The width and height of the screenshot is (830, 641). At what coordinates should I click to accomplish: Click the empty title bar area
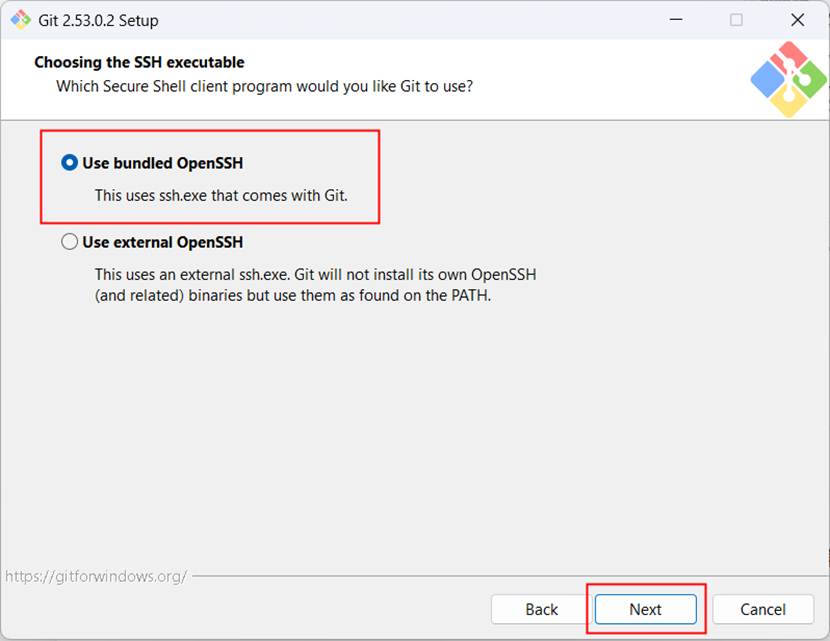[x=408, y=20]
